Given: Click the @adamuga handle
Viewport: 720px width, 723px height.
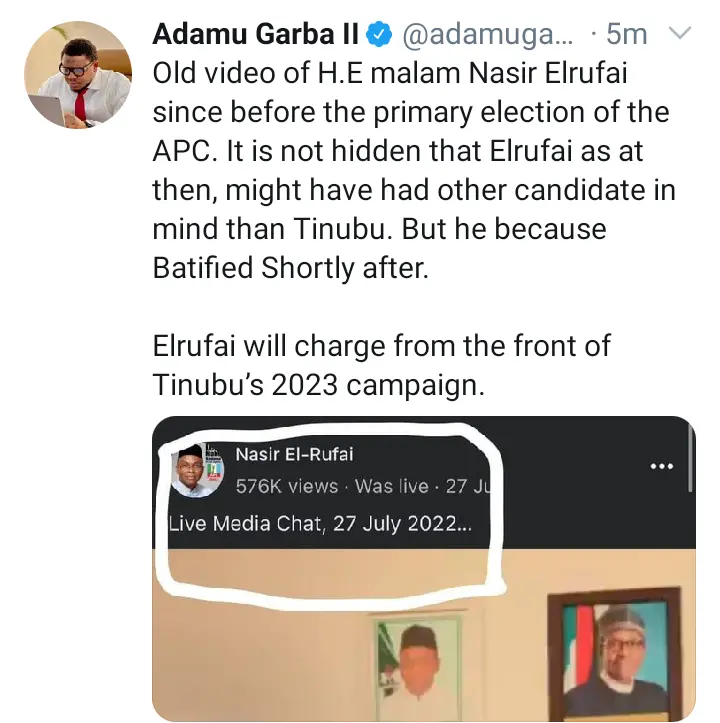Looking at the screenshot, I should 478,36.
